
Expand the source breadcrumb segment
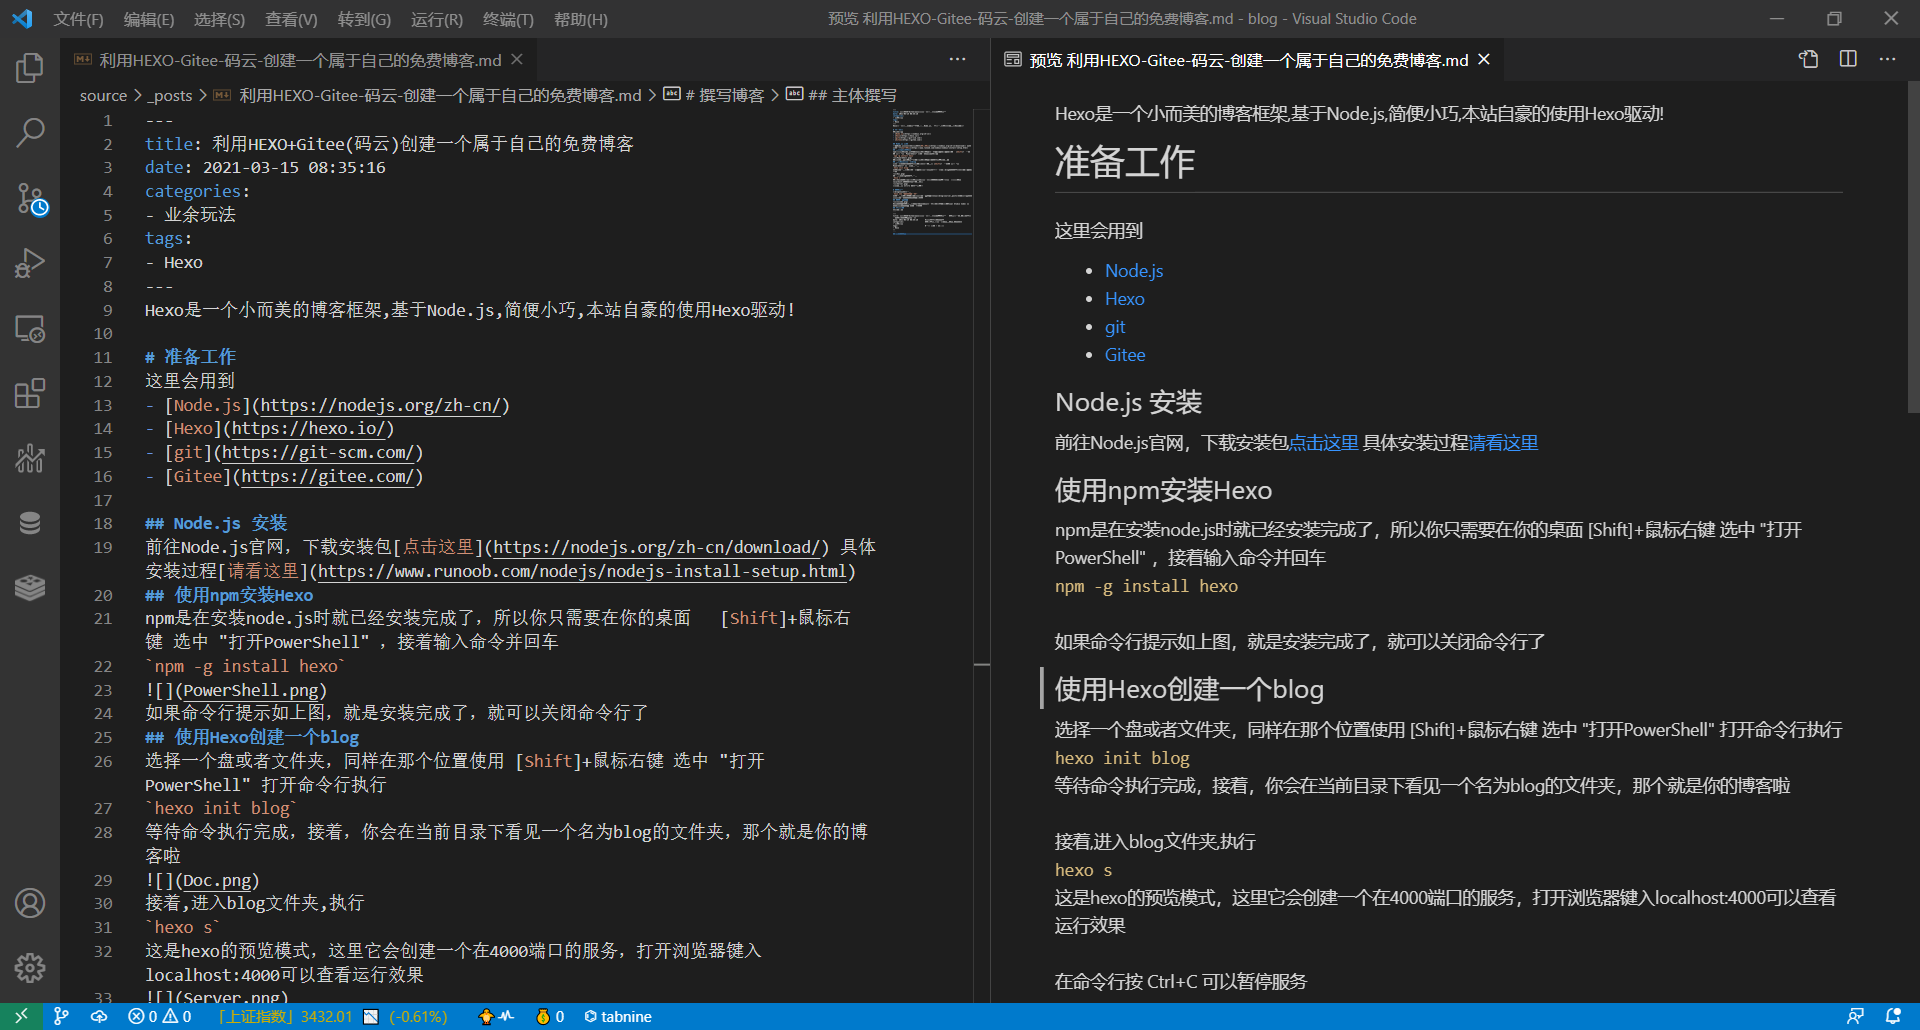tap(103, 95)
